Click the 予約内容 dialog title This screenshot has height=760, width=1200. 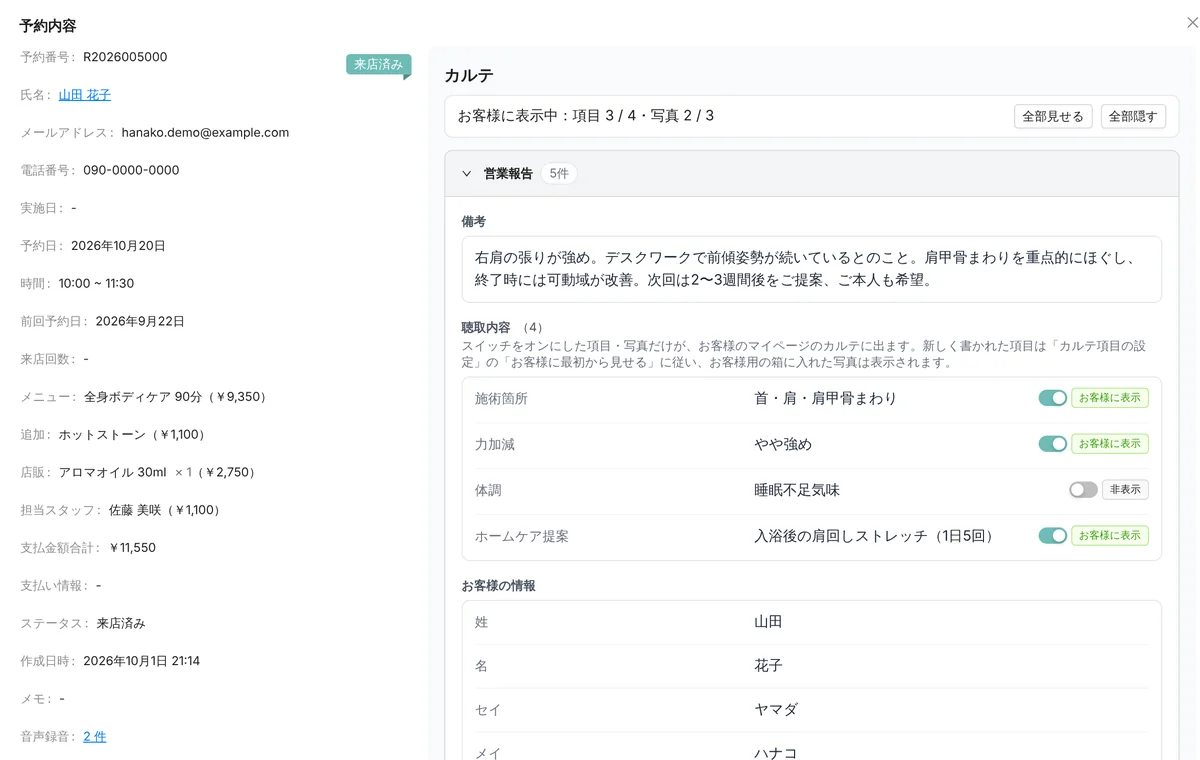(x=48, y=26)
